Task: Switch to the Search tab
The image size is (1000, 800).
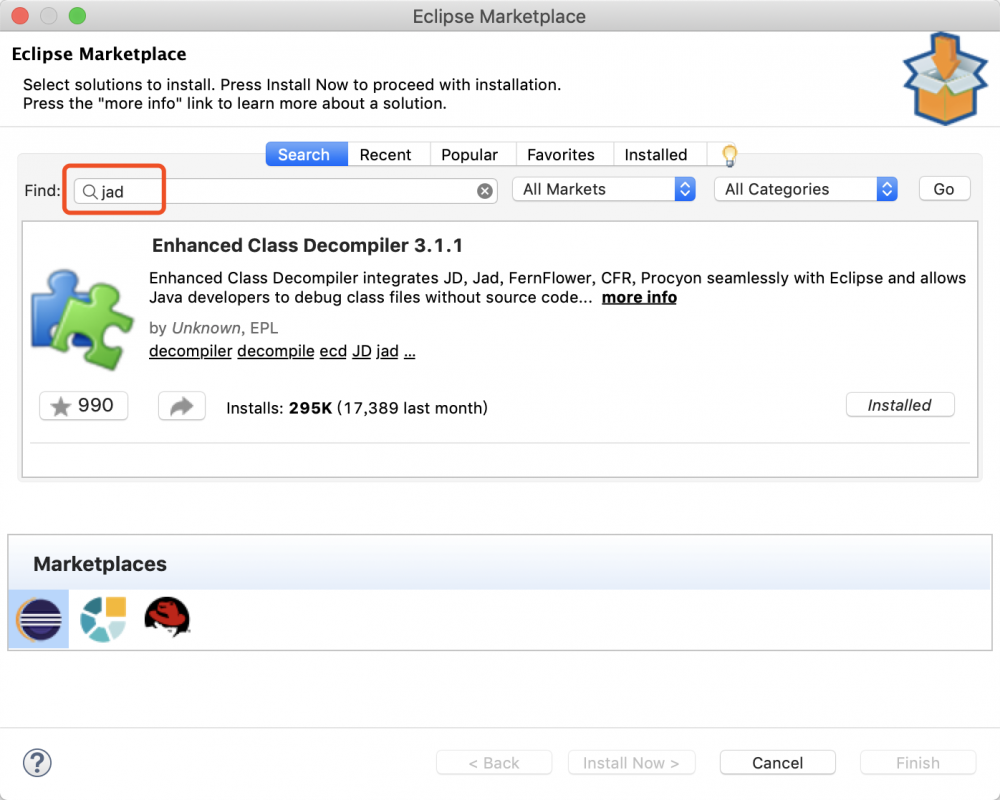Action: click(x=307, y=154)
